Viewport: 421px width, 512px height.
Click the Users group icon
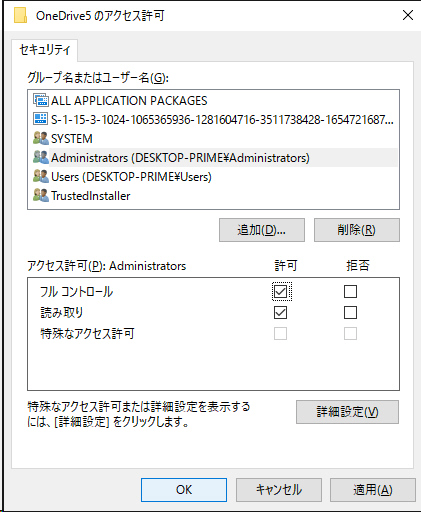[41, 176]
